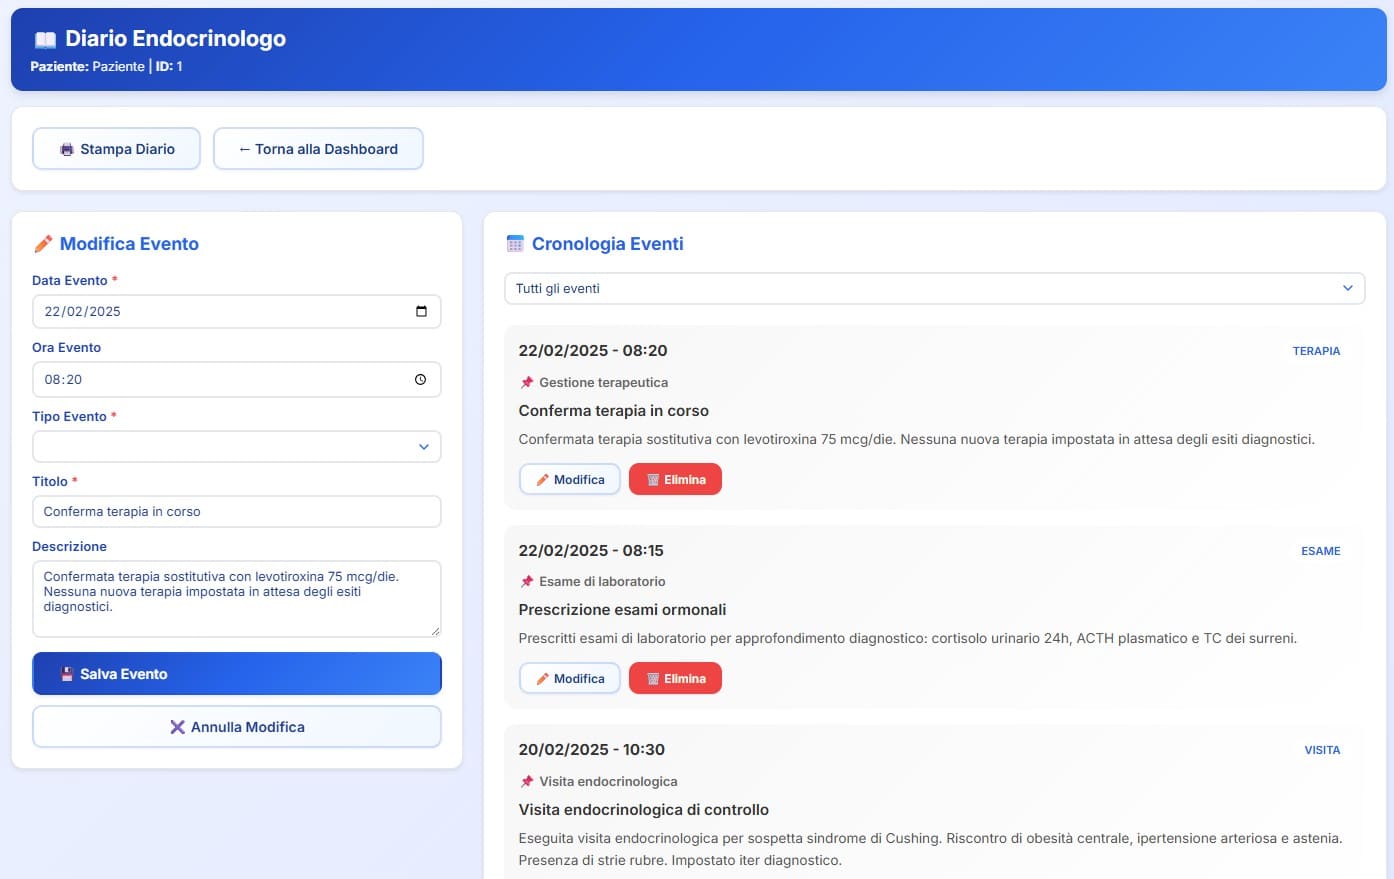Click the calendar icon beside Cronologia Eventi
The width and height of the screenshot is (1394, 879).
515,243
